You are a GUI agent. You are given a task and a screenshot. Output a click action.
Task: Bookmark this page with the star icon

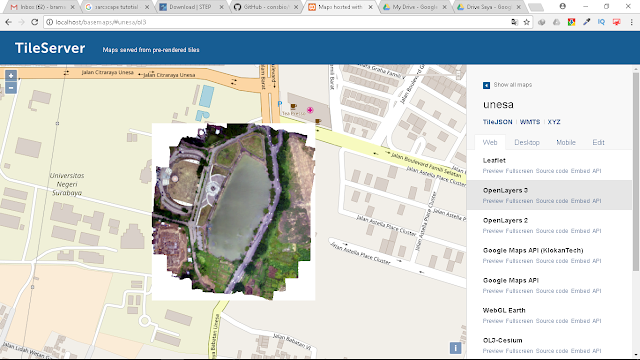click(527, 22)
